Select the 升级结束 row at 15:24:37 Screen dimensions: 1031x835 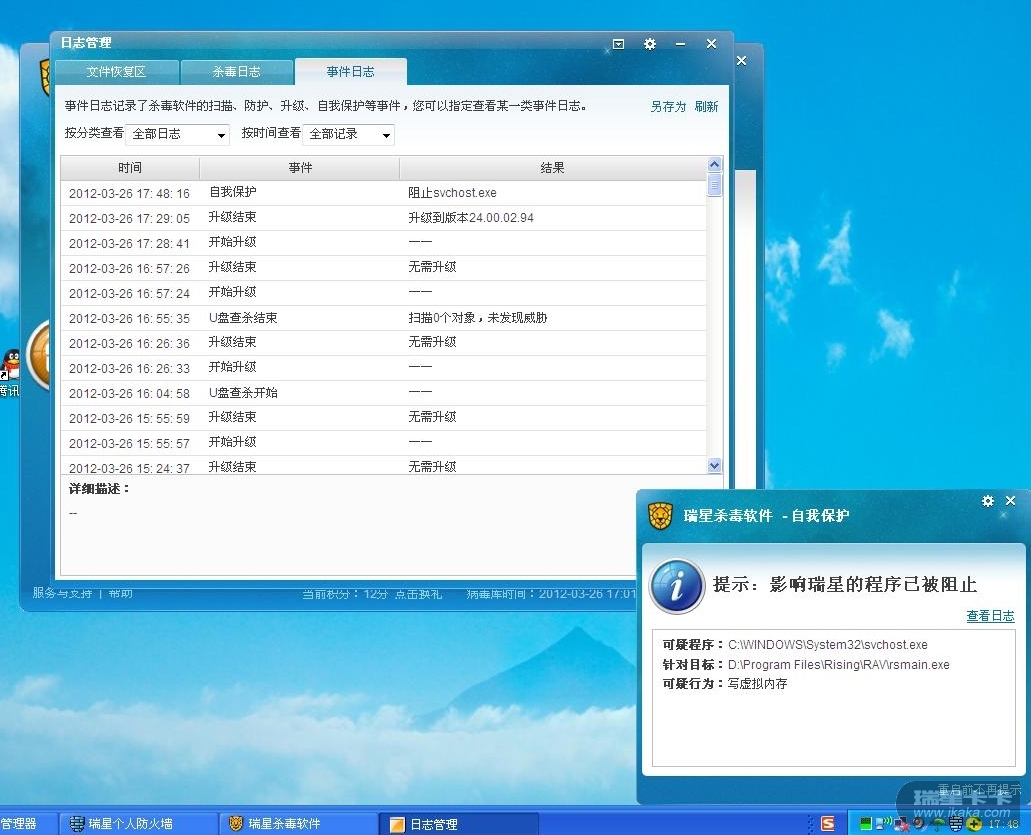[x=383, y=465]
